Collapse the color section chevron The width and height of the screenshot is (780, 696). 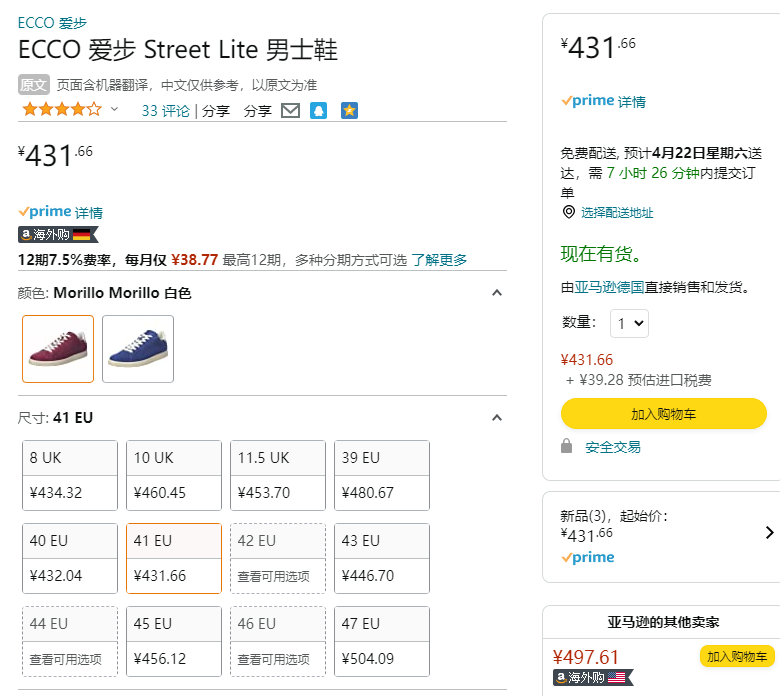click(x=496, y=293)
